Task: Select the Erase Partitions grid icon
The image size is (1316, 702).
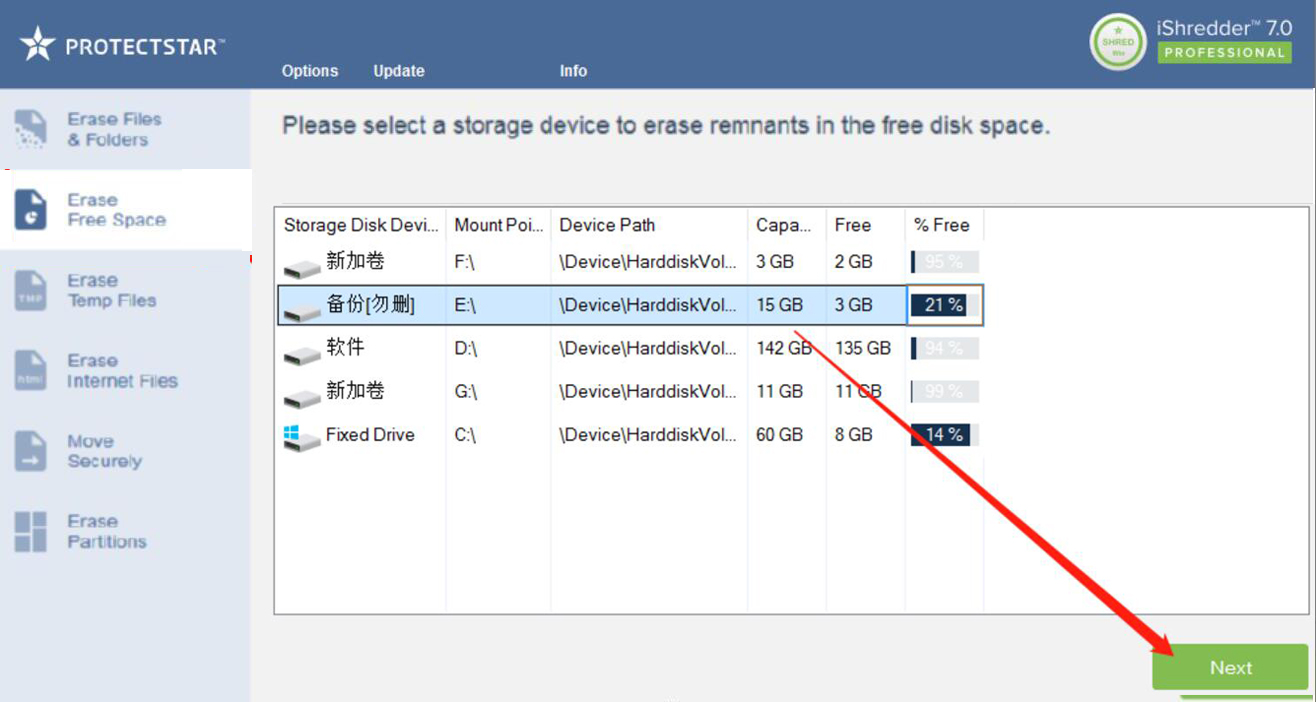Action: pyautogui.click(x=30, y=532)
